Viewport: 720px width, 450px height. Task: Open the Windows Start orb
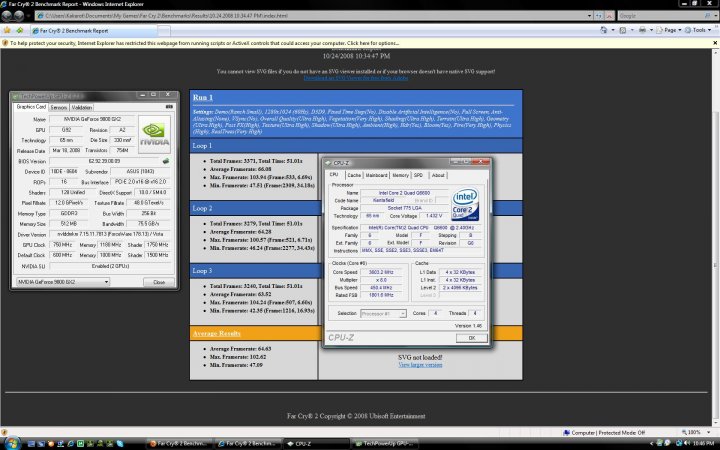pyautogui.click(x=11, y=443)
